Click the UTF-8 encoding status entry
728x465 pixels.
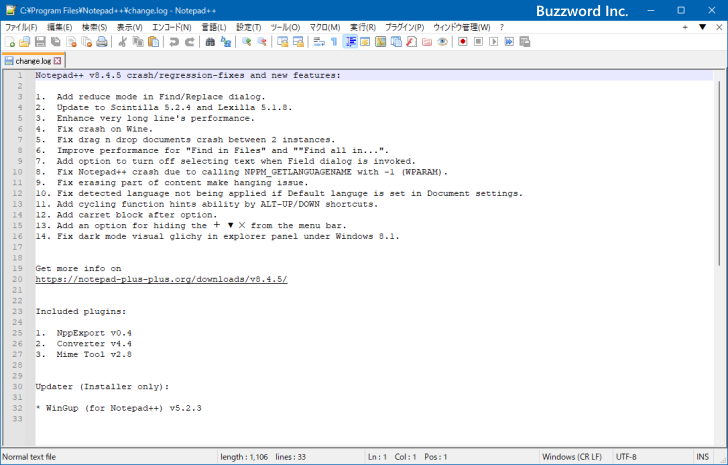626,457
